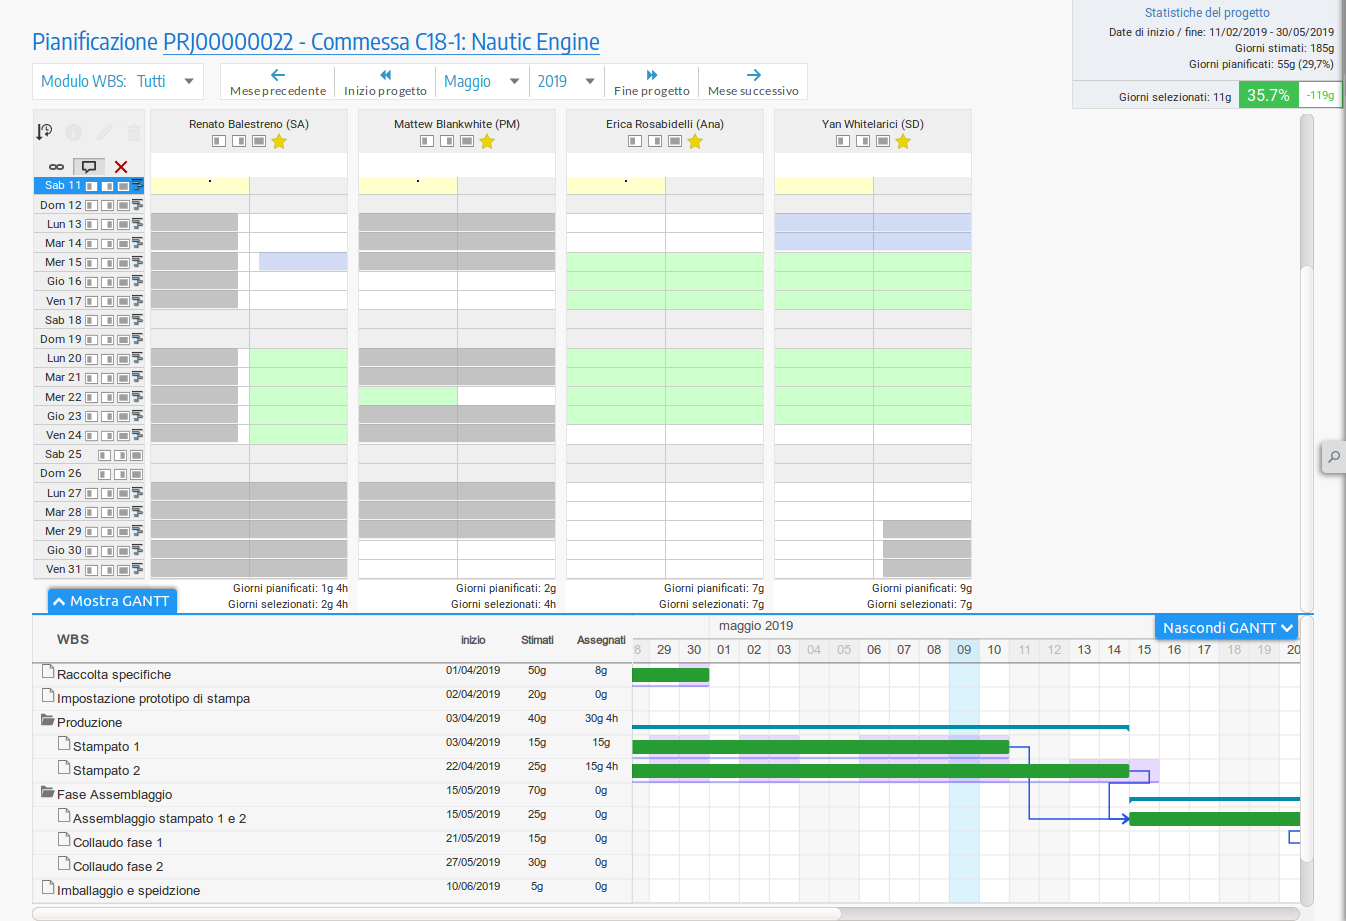Click the Stampato 1 green Gantt bar
Screen dimensions: 1346x921
(820, 747)
